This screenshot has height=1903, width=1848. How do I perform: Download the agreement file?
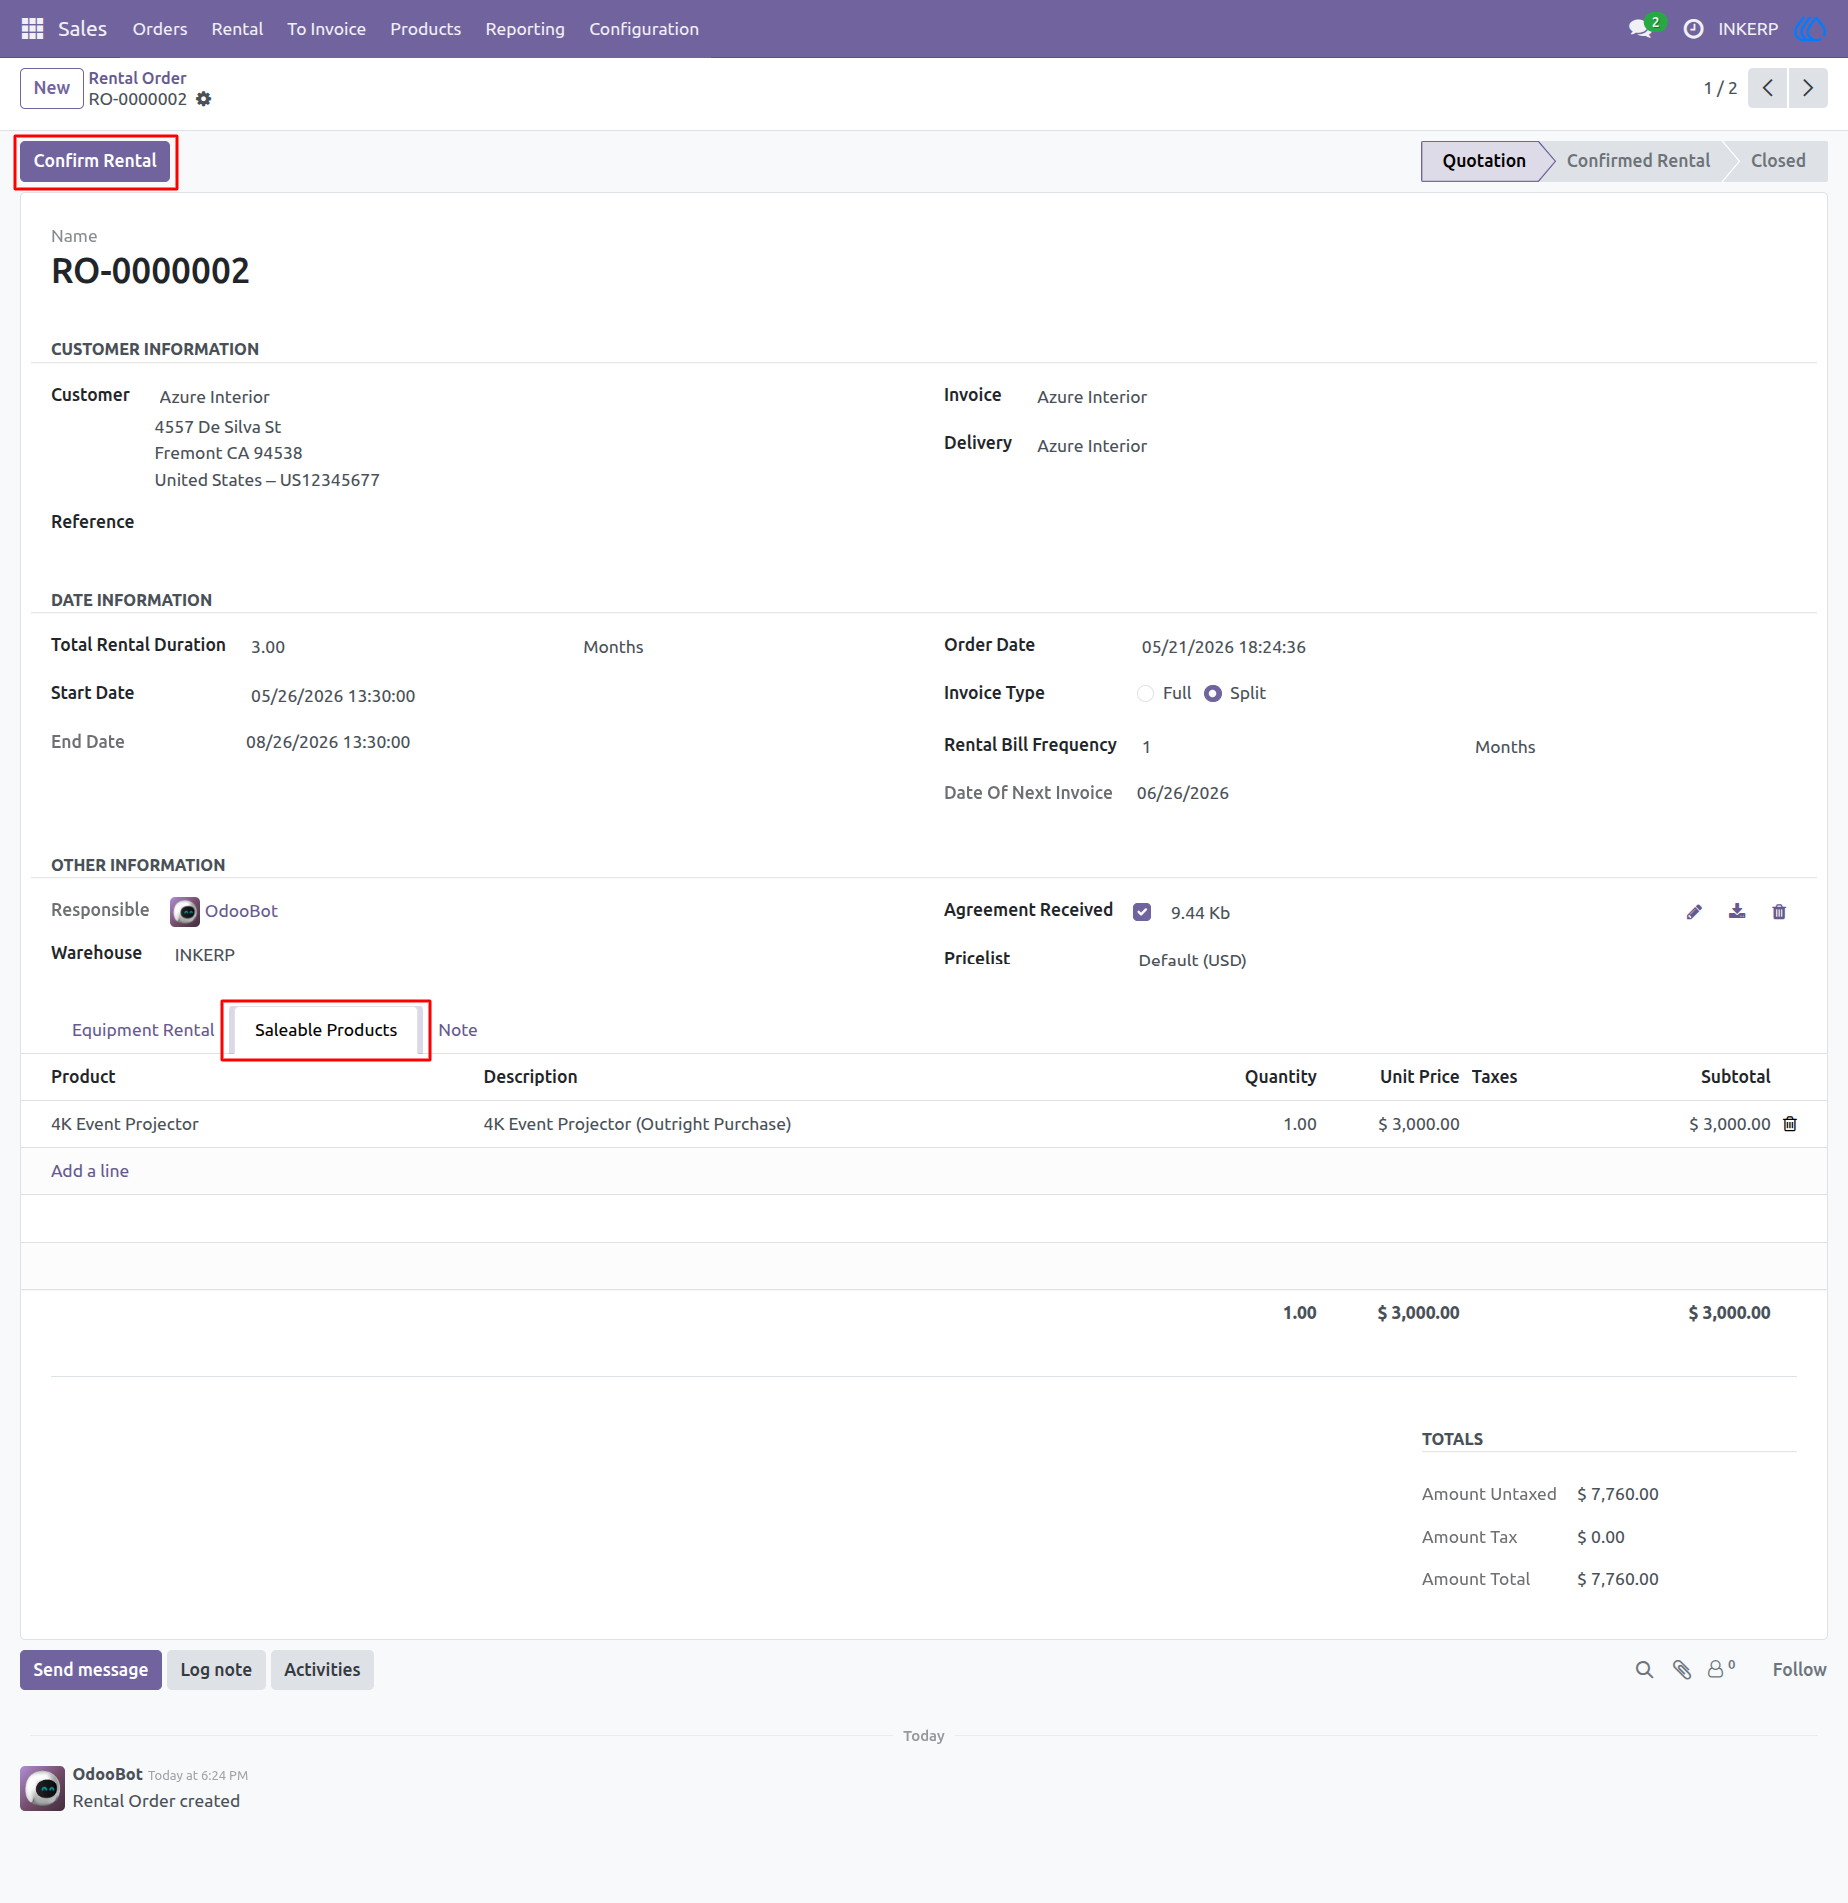click(x=1737, y=912)
